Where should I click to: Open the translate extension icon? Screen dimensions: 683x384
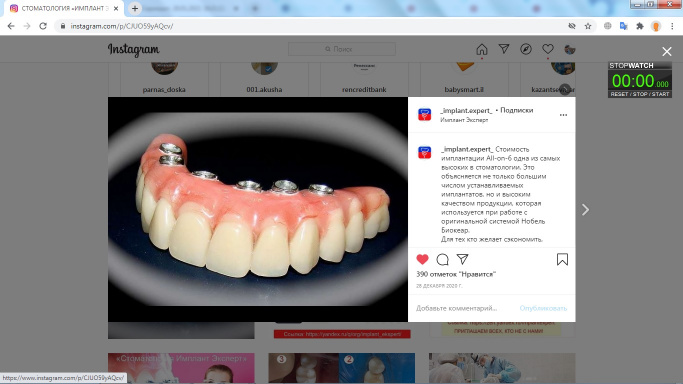[x=623, y=26]
